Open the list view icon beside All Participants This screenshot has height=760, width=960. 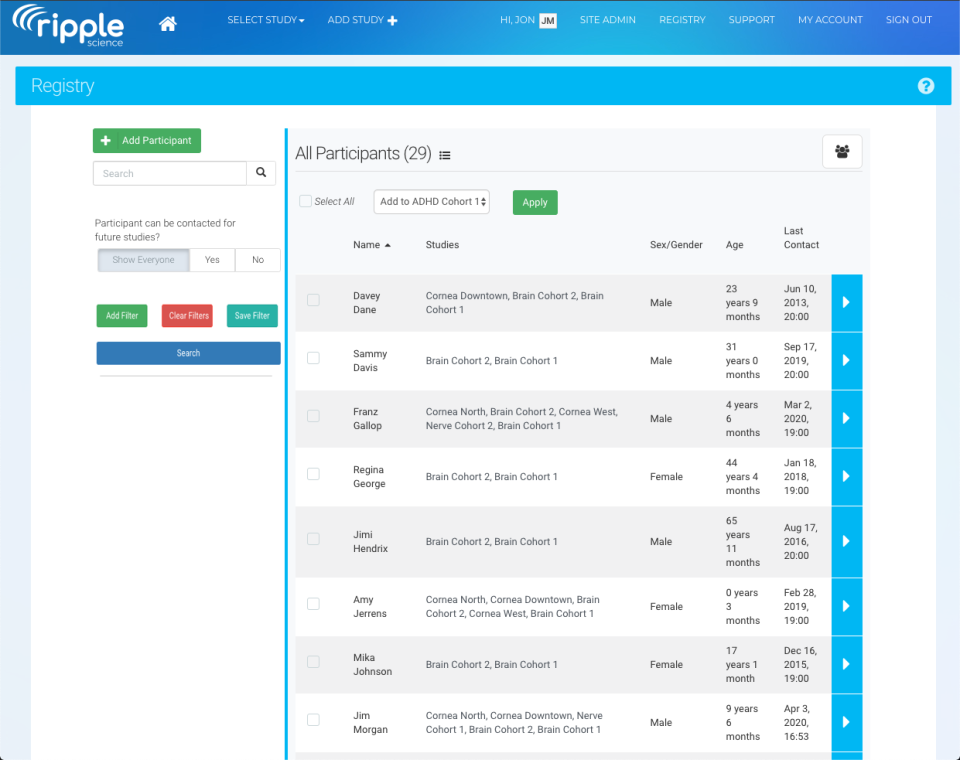click(x=445, y=155)
